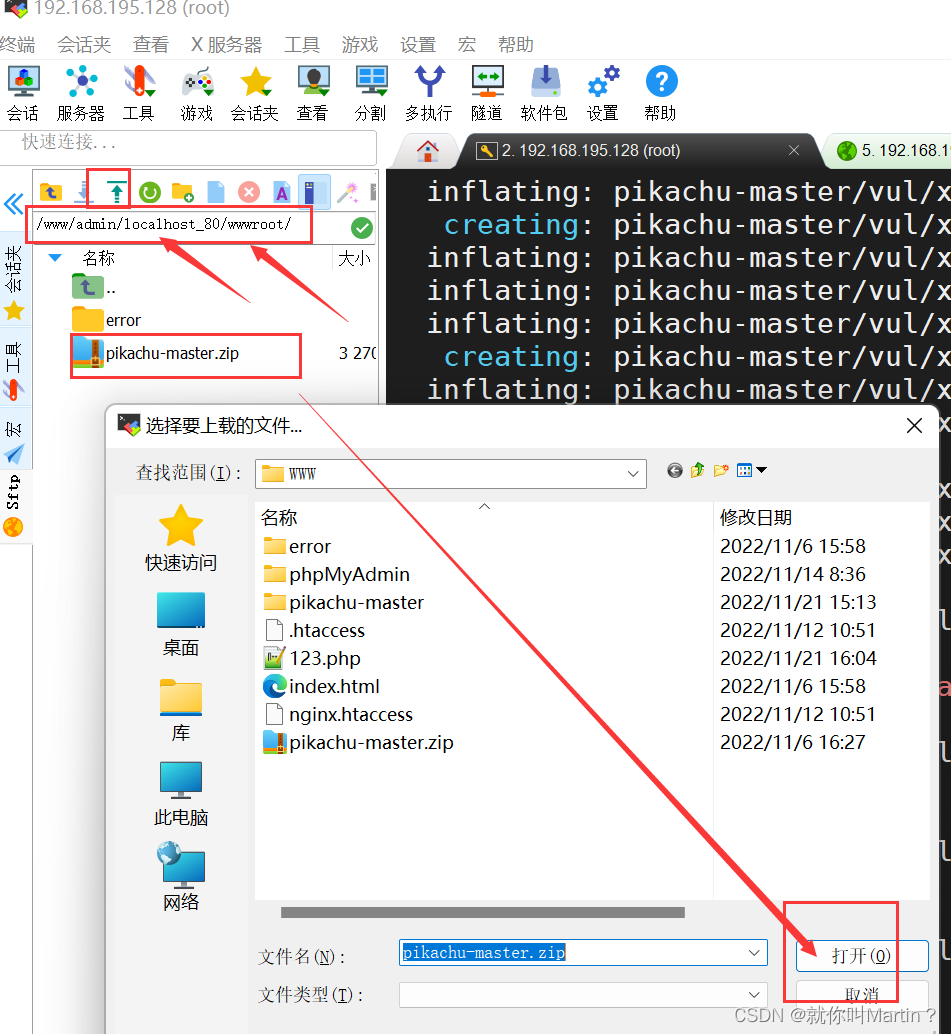This screenshot has height=1034, width=951.
Task: Click the 取消 button in the dialog
Action: coord(861,993)
